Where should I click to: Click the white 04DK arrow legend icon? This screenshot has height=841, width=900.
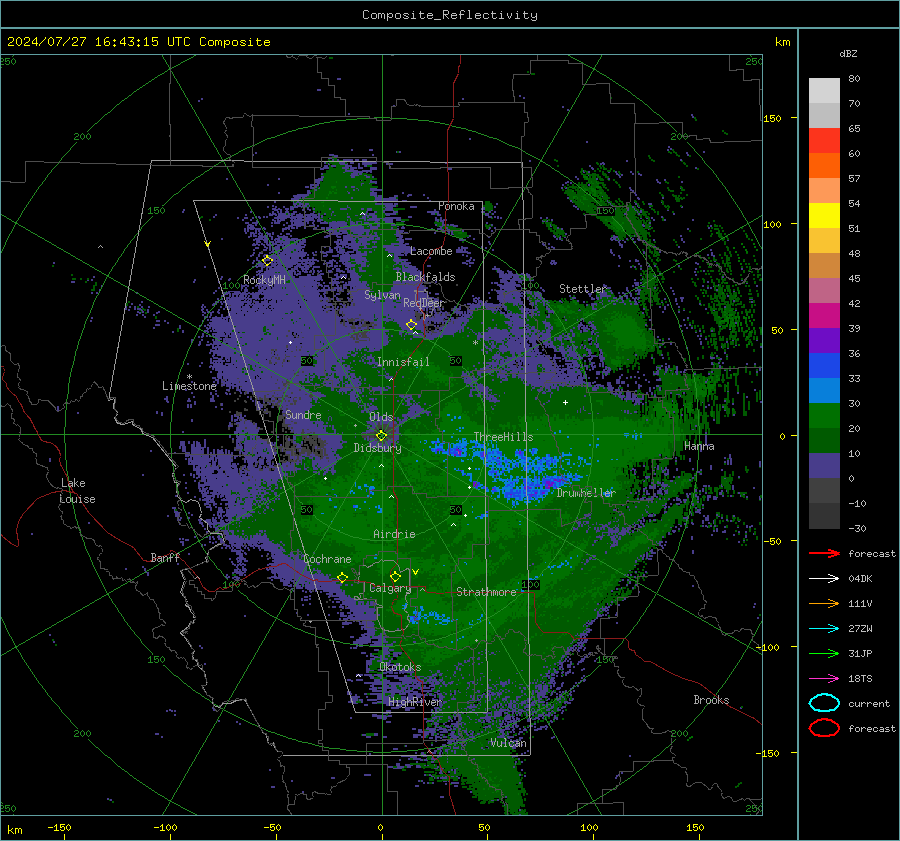click(x=824, y=578)
